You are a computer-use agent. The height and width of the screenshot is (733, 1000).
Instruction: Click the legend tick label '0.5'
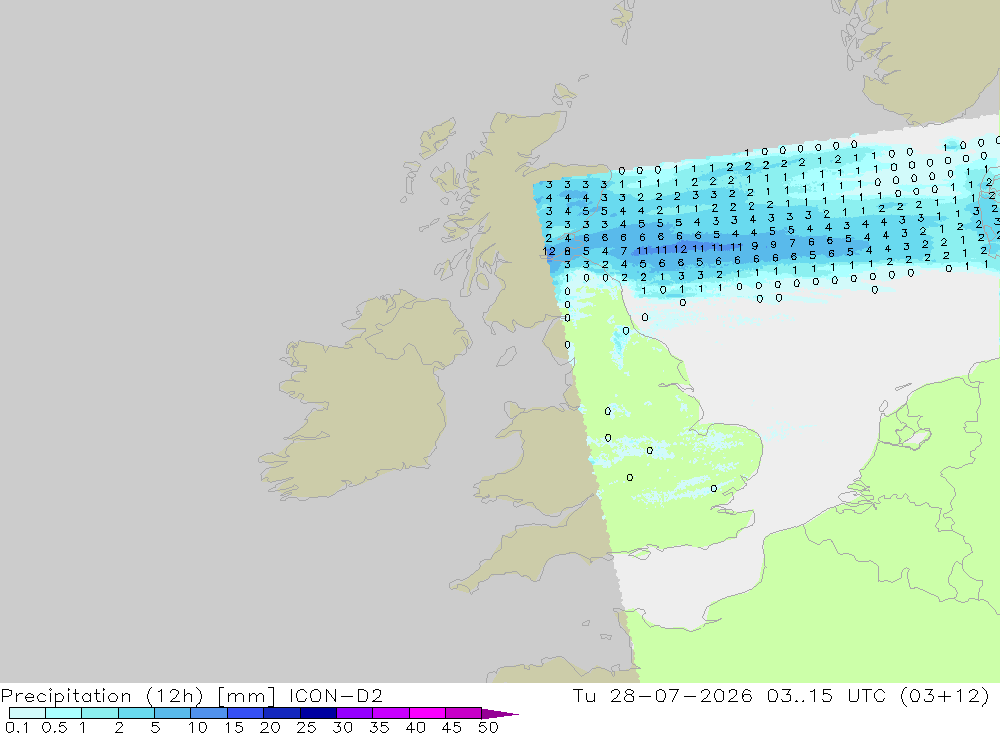pyautogui.click(x=54, y=727)
